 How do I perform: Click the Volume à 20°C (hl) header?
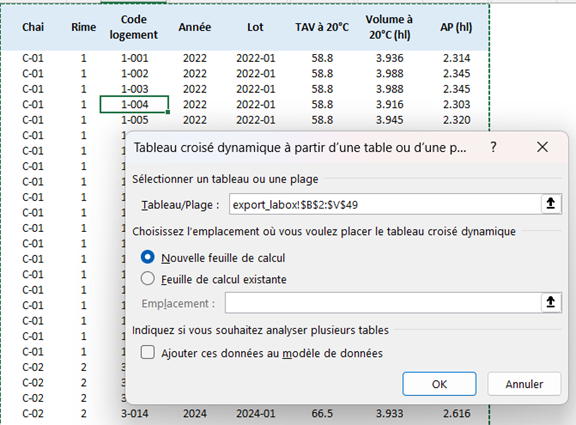(389, 27)
